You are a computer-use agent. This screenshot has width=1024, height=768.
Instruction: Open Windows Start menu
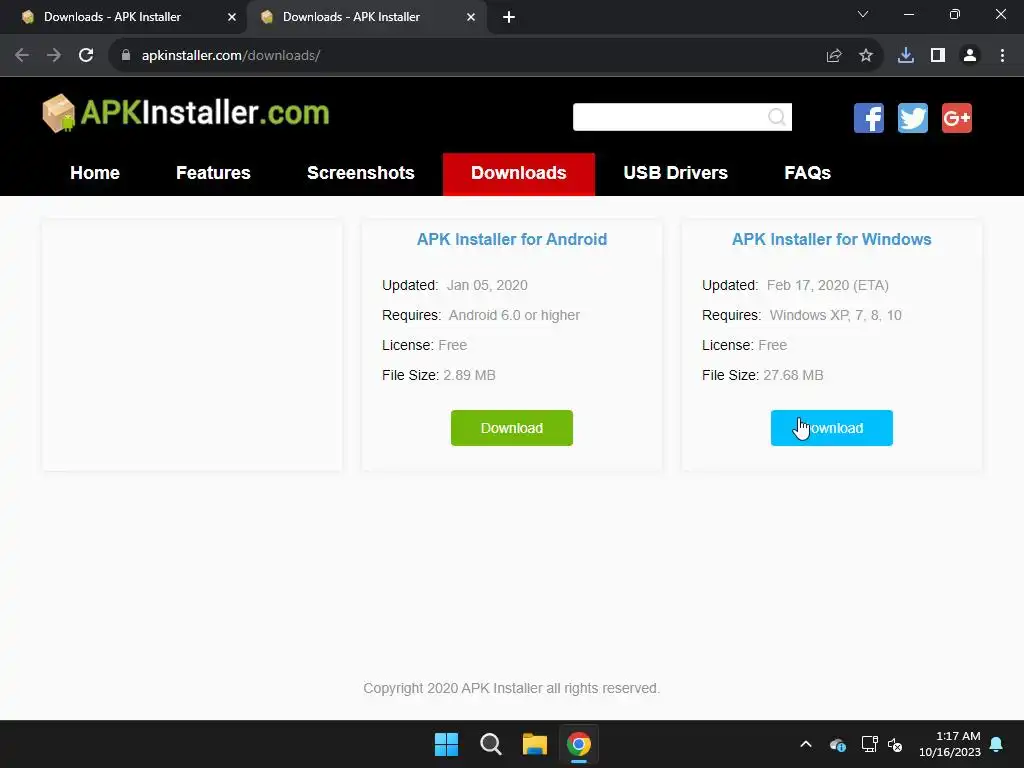[x=447, y=744]
